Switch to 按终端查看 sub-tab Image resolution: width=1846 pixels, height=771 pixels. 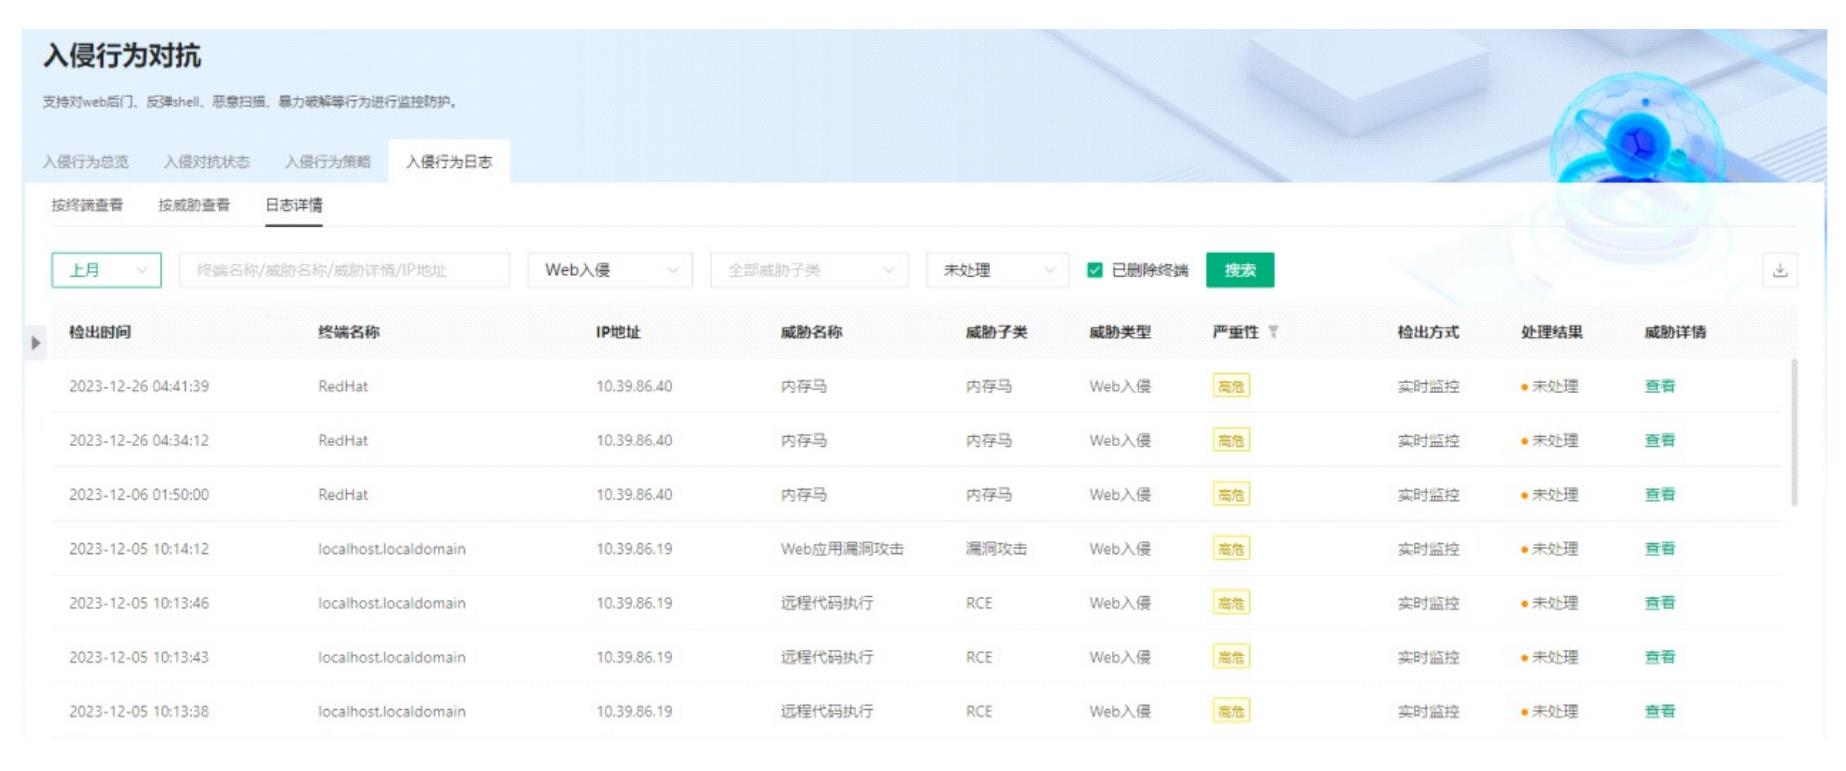point(87,205)
